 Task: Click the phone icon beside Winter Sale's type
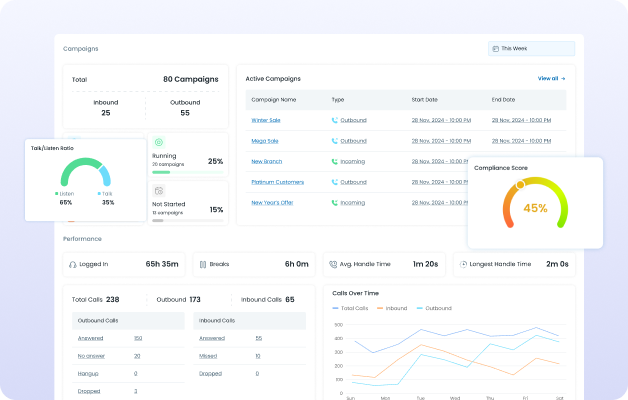pos(335,120)
